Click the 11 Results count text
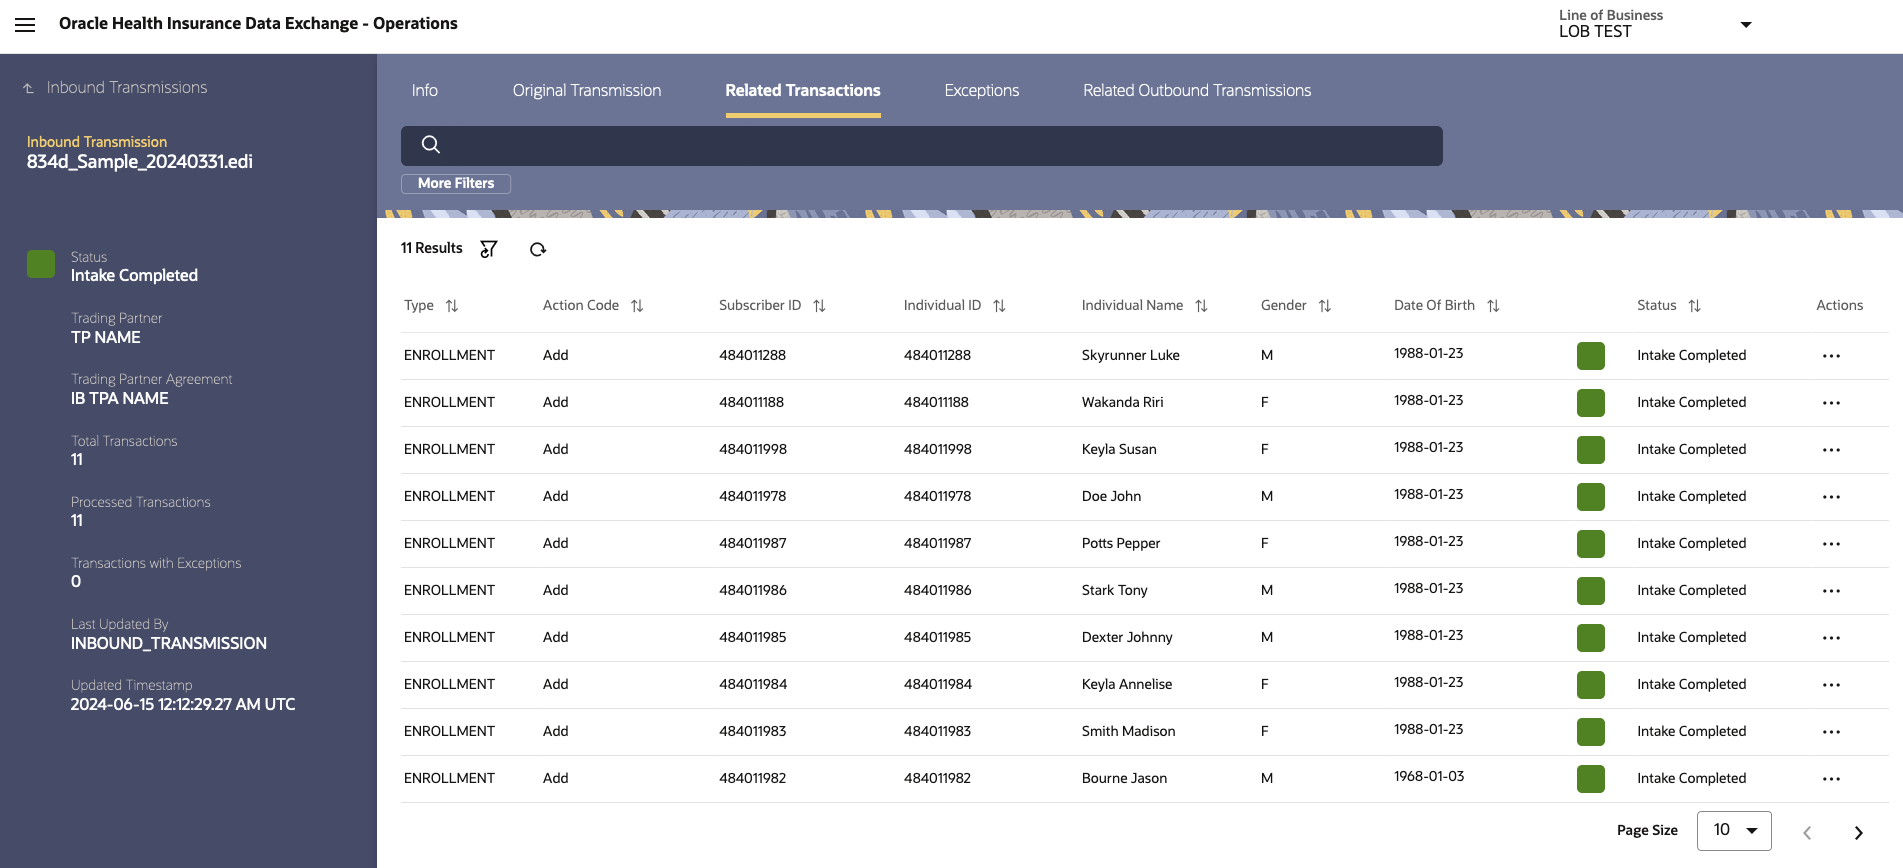Viewport: 1903px width, 868px height. coord(431,248)
